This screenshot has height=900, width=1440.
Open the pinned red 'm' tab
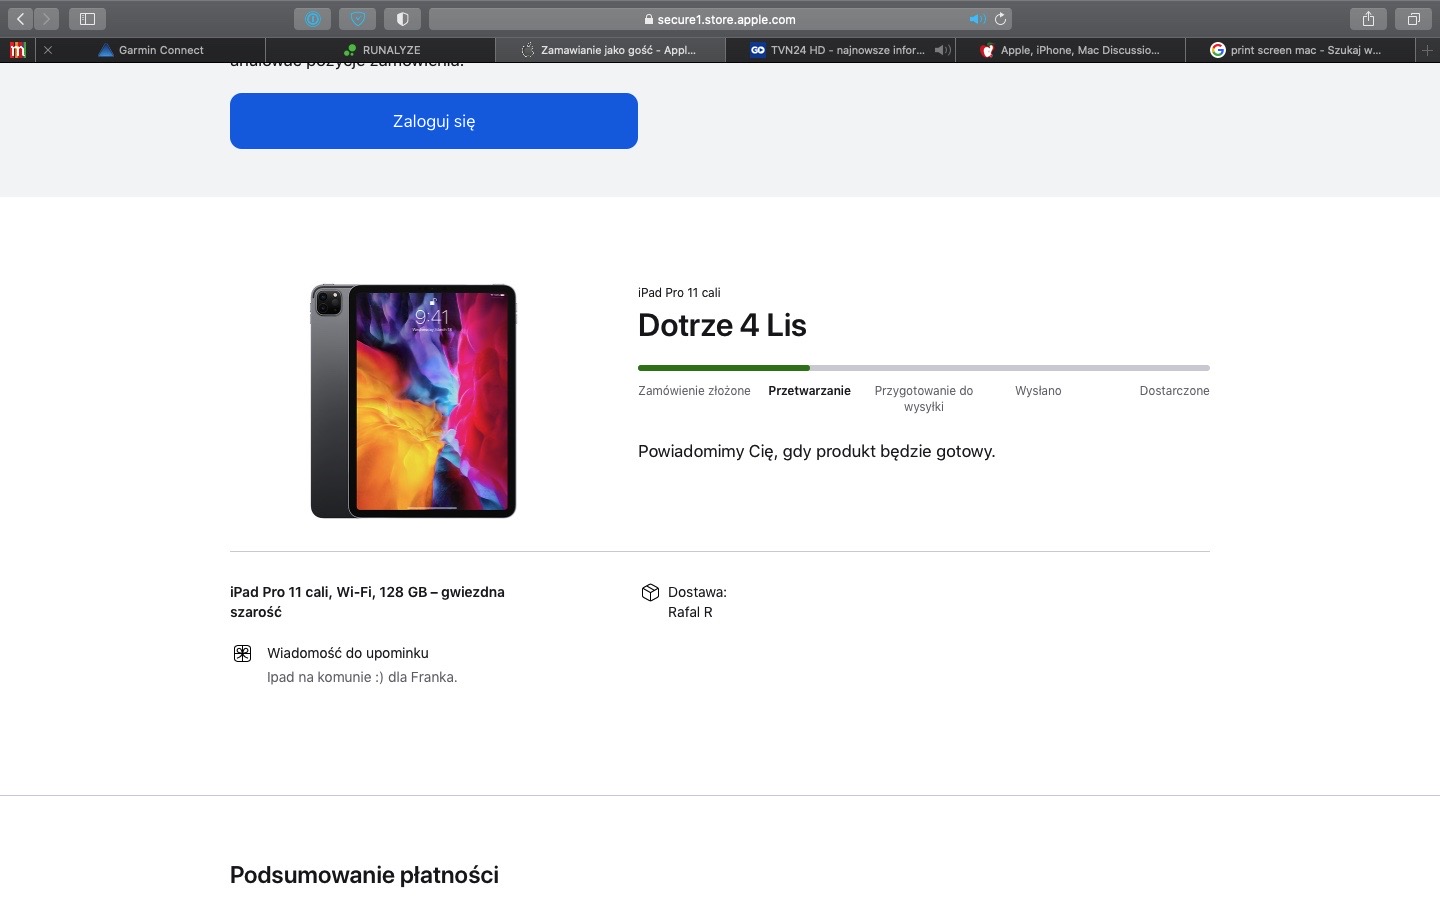pyautogui.click(x=17, y=50)
